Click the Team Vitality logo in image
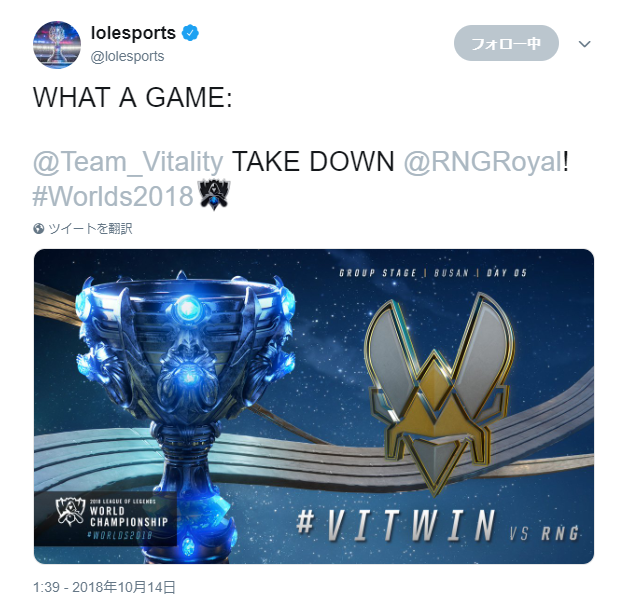 click(440, 393)
